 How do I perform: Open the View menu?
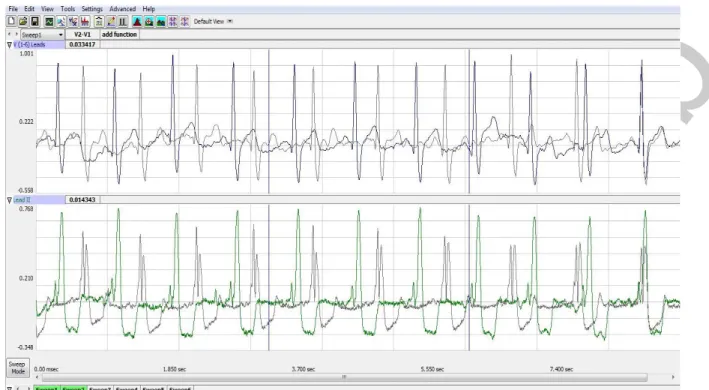47,9
